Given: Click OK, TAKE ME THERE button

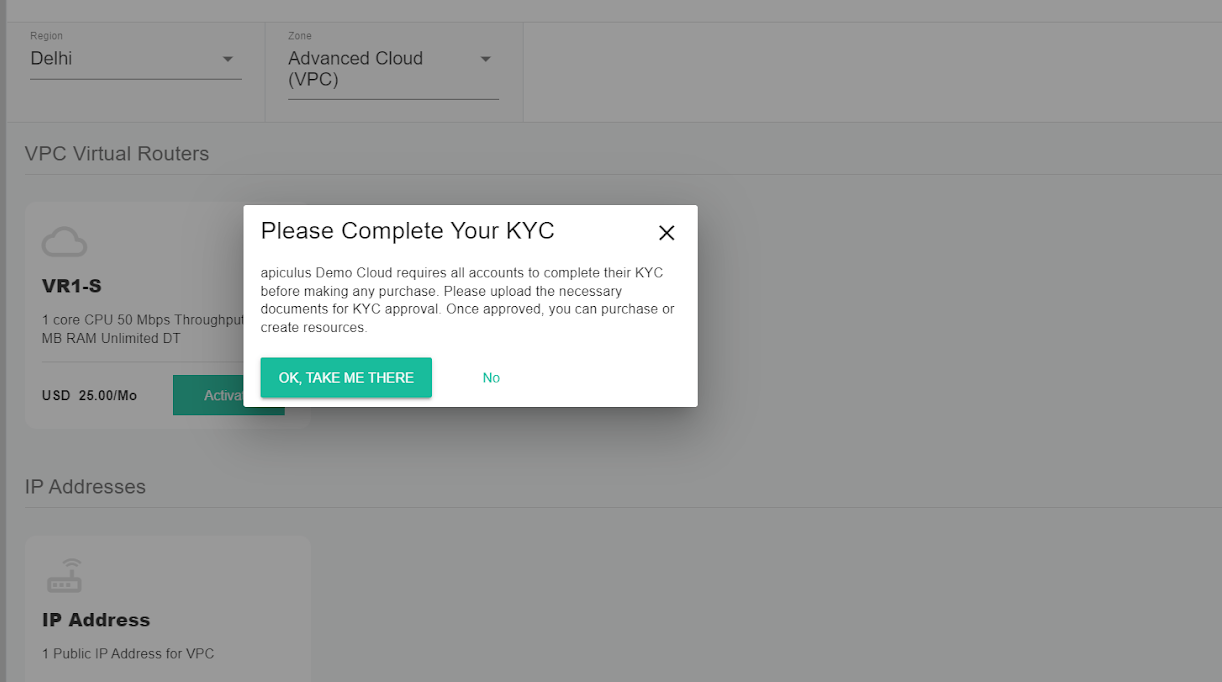Looking at the screenshot, I should (346, 378).
